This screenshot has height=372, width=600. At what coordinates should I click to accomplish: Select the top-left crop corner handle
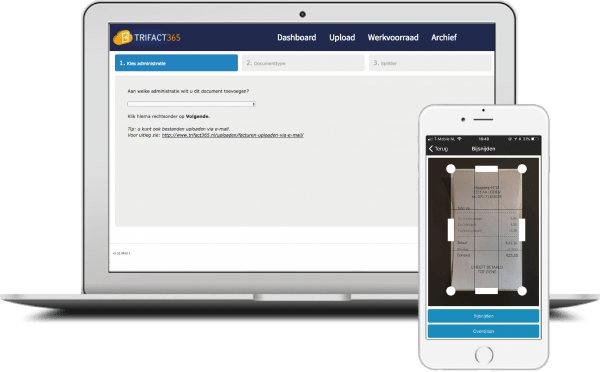click(x=451, y=169)
